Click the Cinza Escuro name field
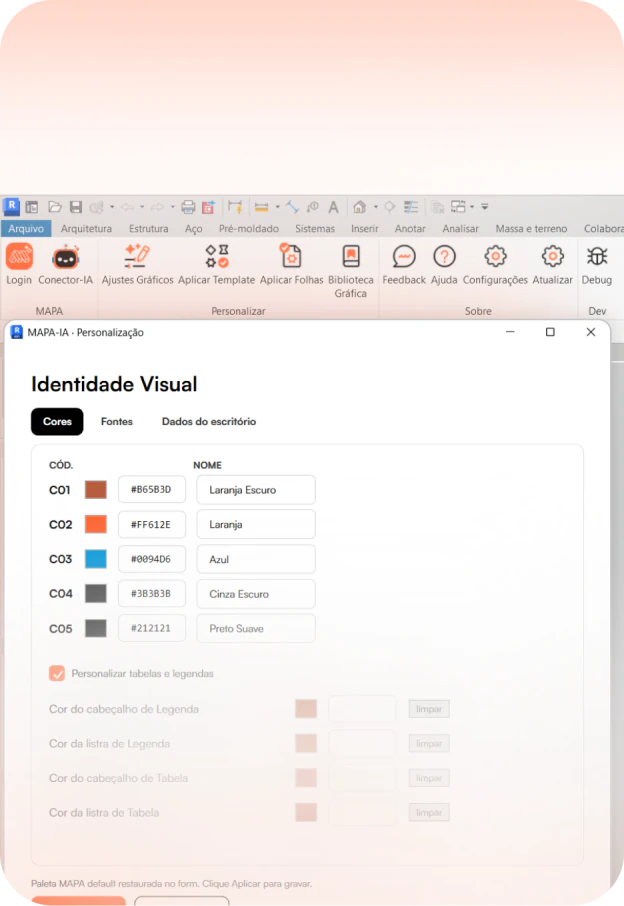Screen dimensions: 624x906 point(256,593)
